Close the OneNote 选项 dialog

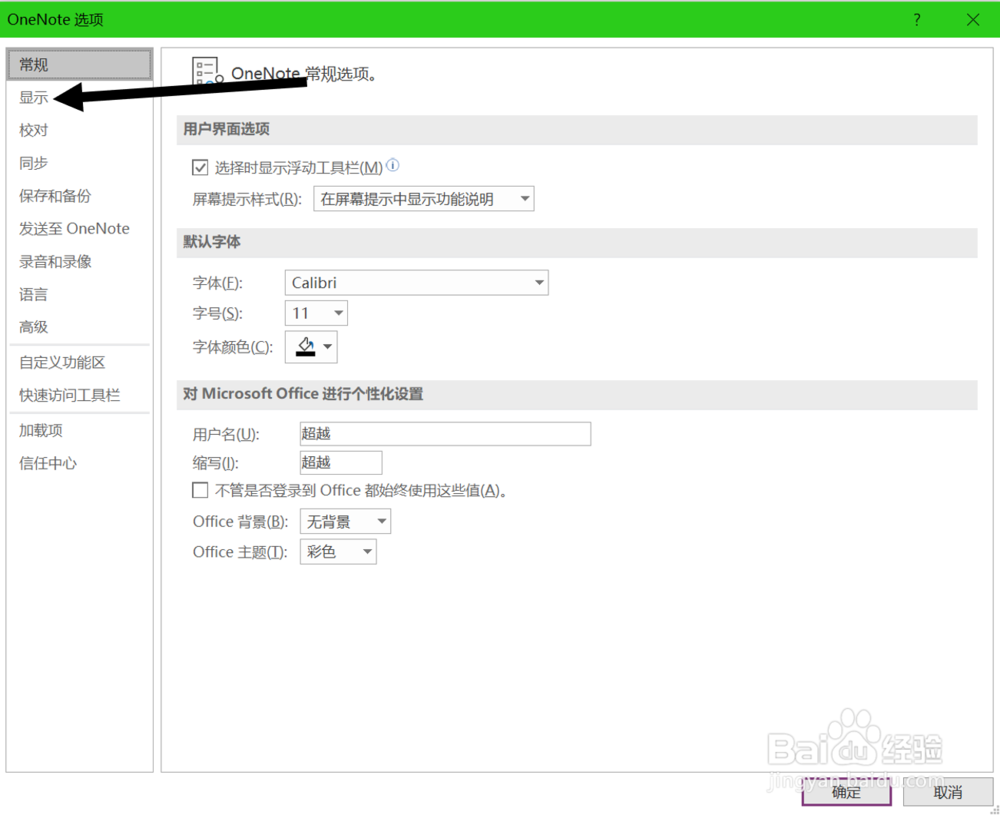coord(973,20)
